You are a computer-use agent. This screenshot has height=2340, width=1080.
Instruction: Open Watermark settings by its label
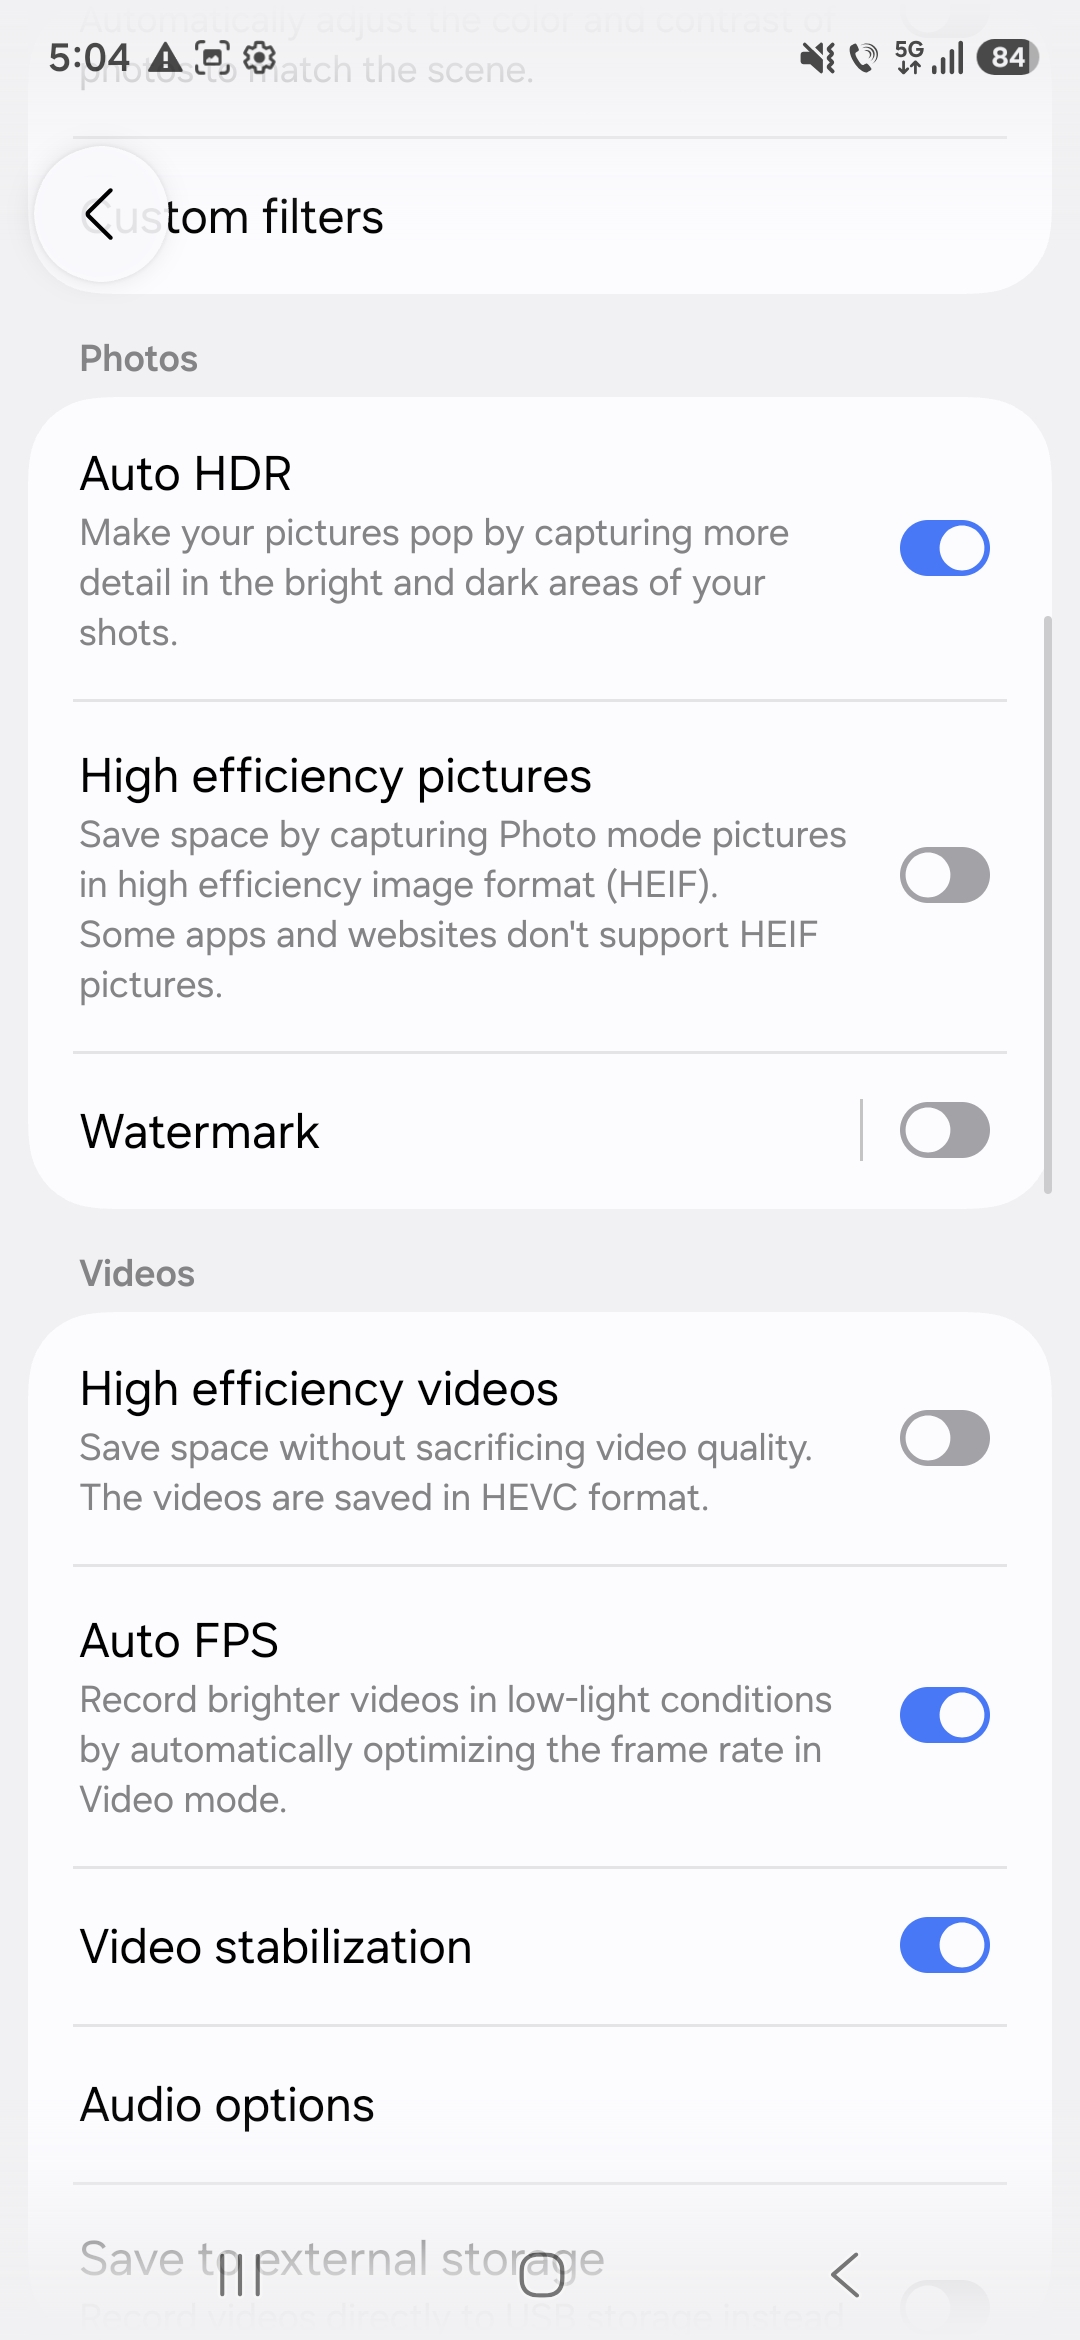click(200, 1132)
